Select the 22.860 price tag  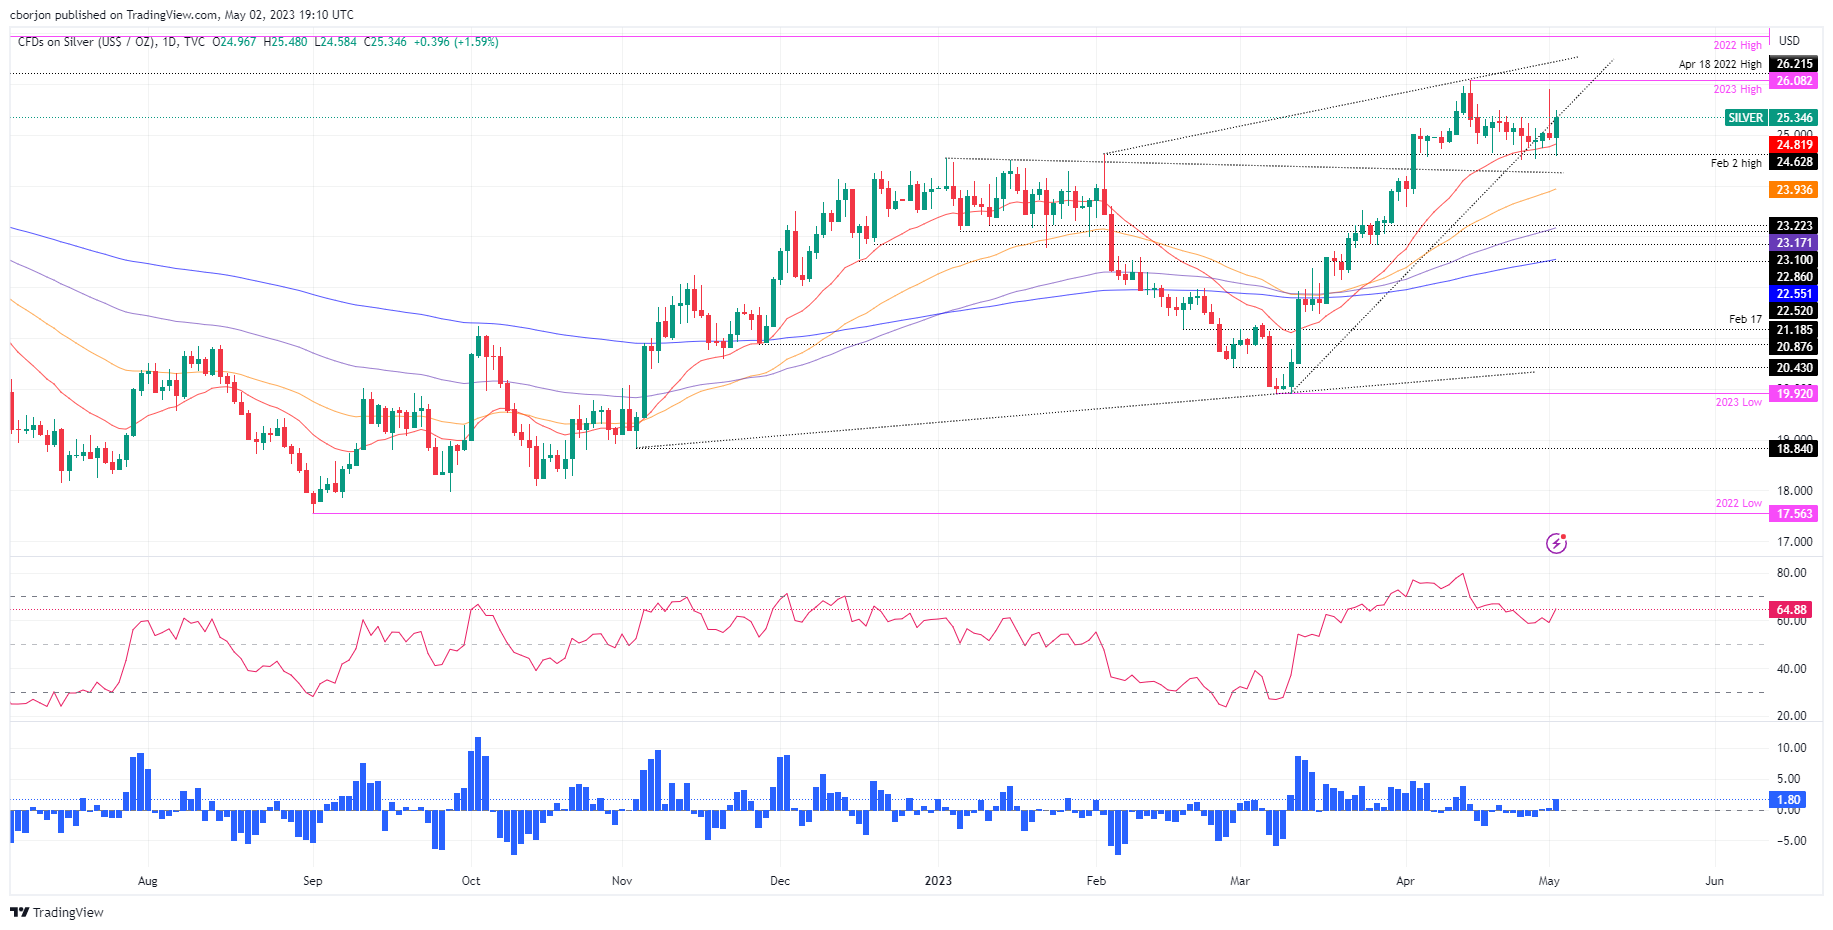tap(1795, 277)
